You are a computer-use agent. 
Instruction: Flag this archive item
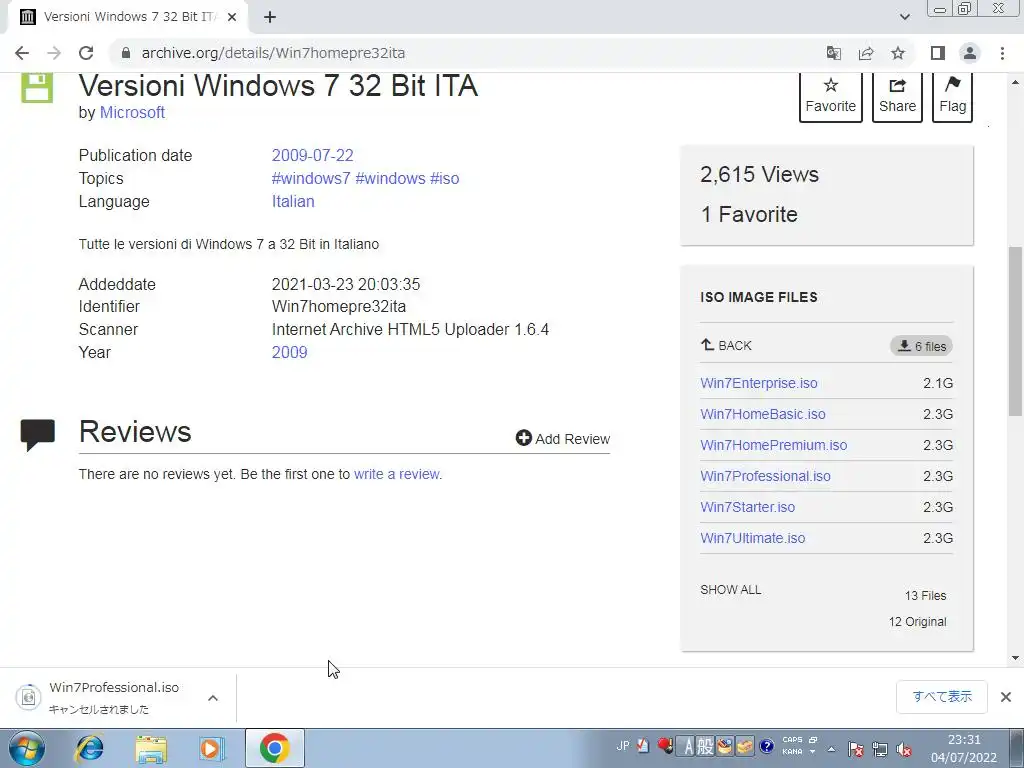952,97
